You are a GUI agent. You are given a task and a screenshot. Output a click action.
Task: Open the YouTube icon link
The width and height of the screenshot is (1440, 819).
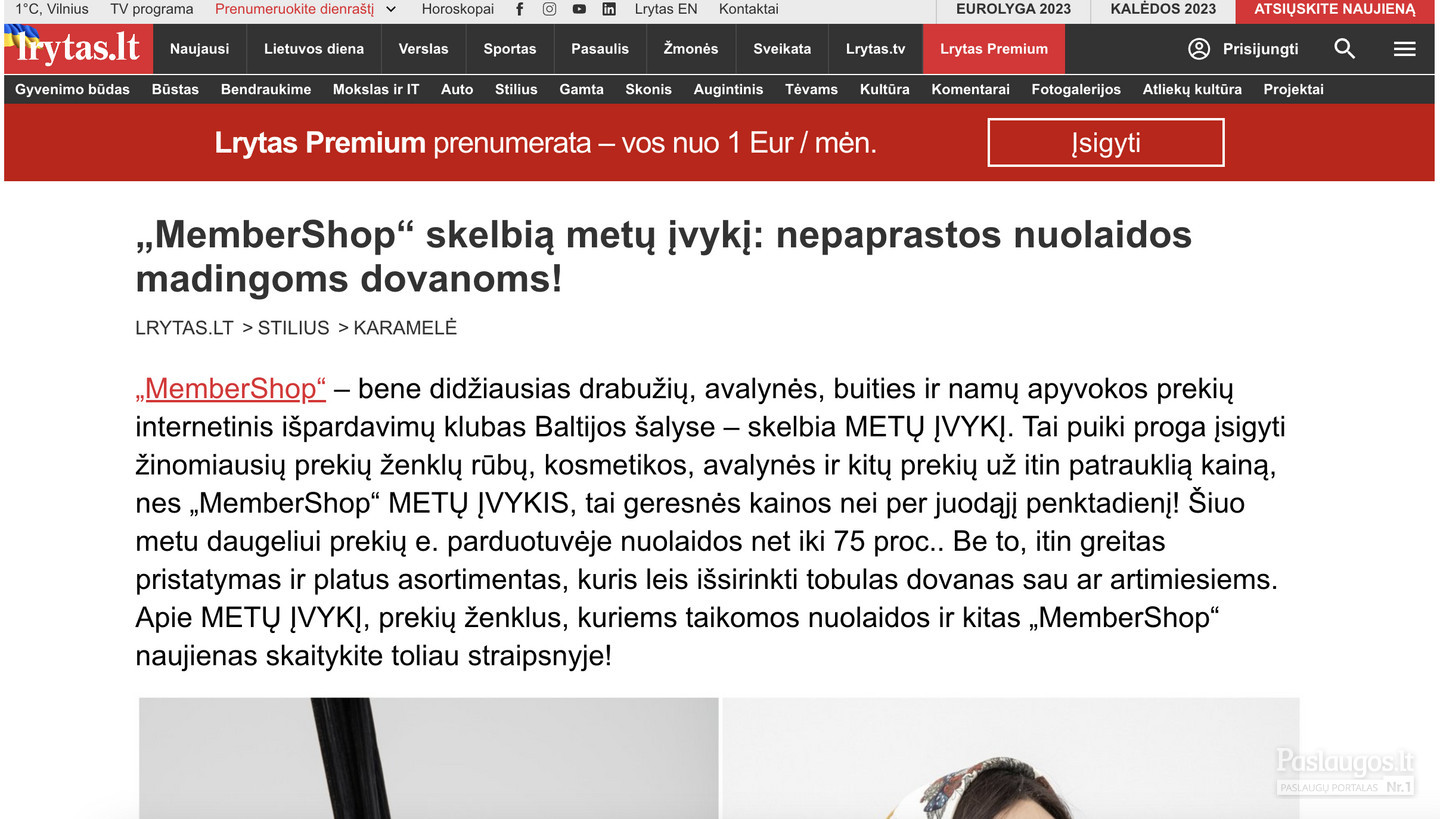click(x=579, y=9)
